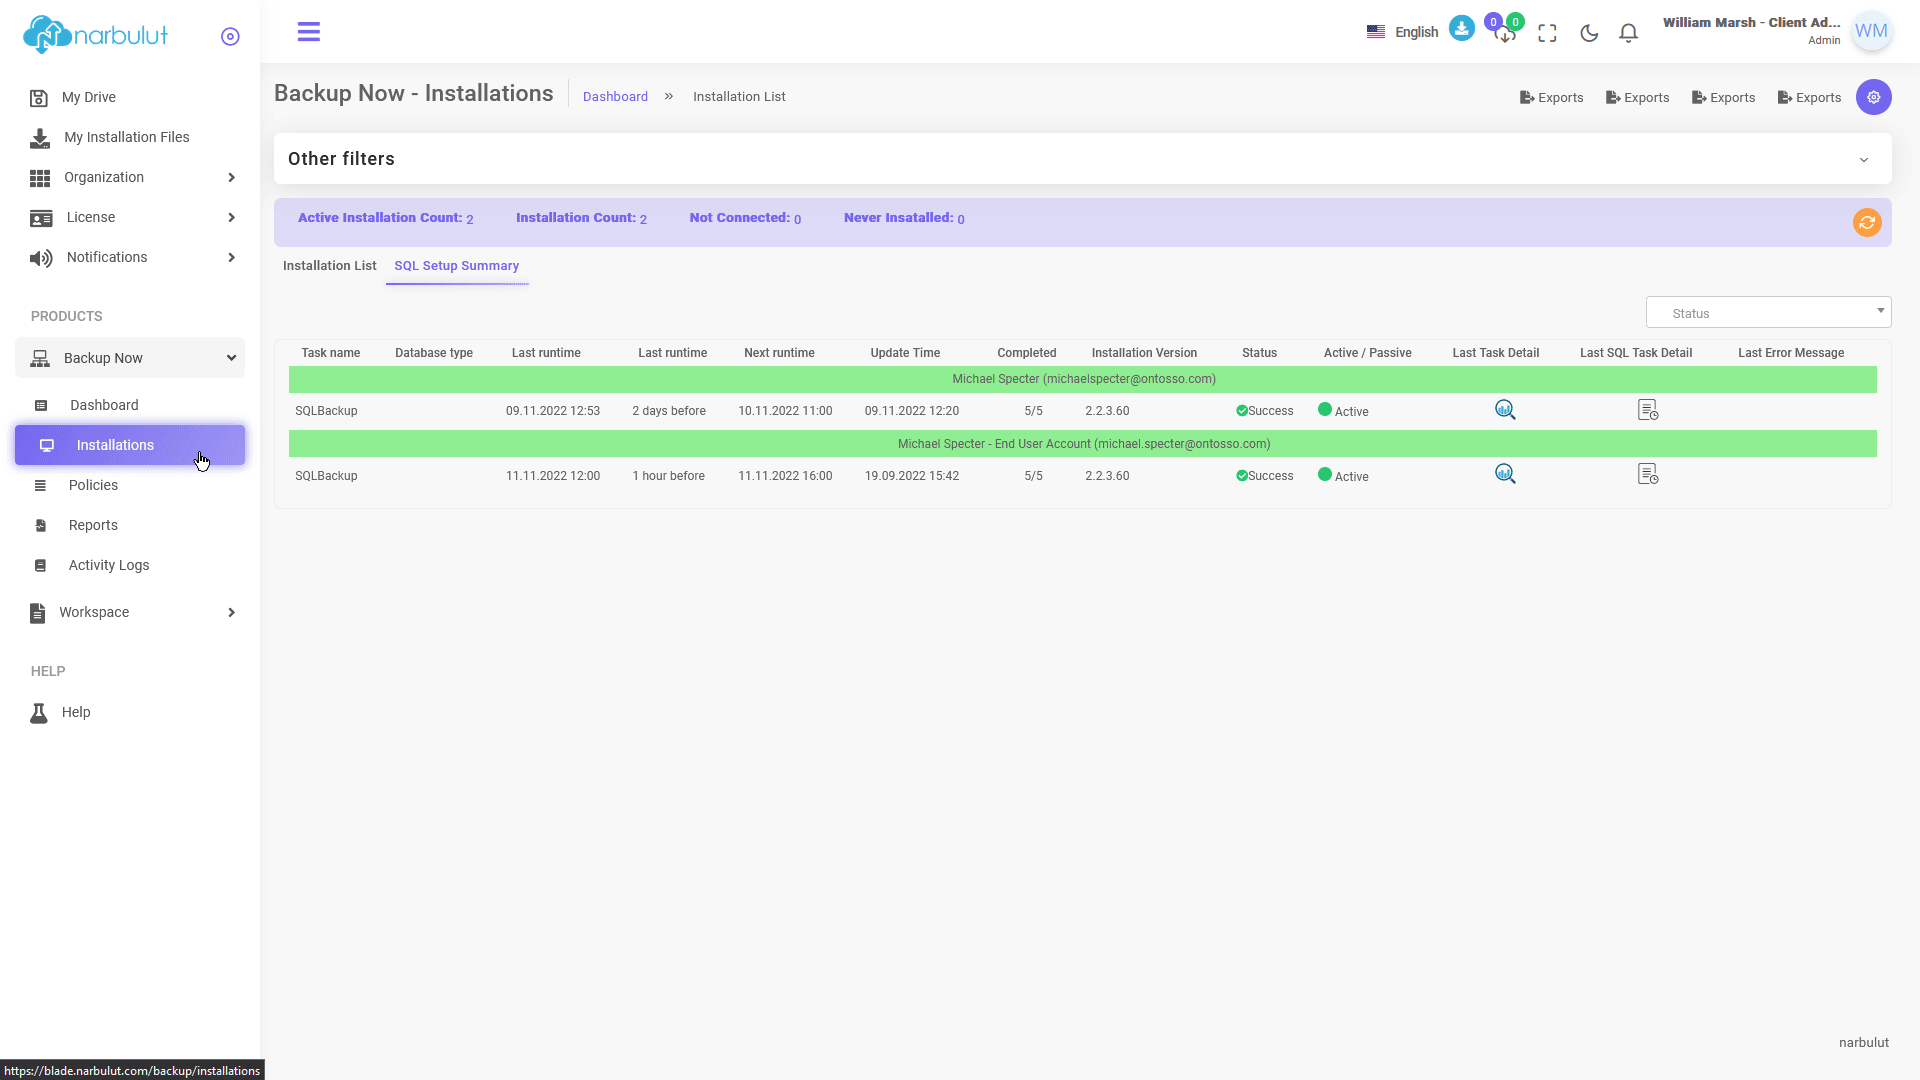Click the Completed column header

(x=1026, y=353)
